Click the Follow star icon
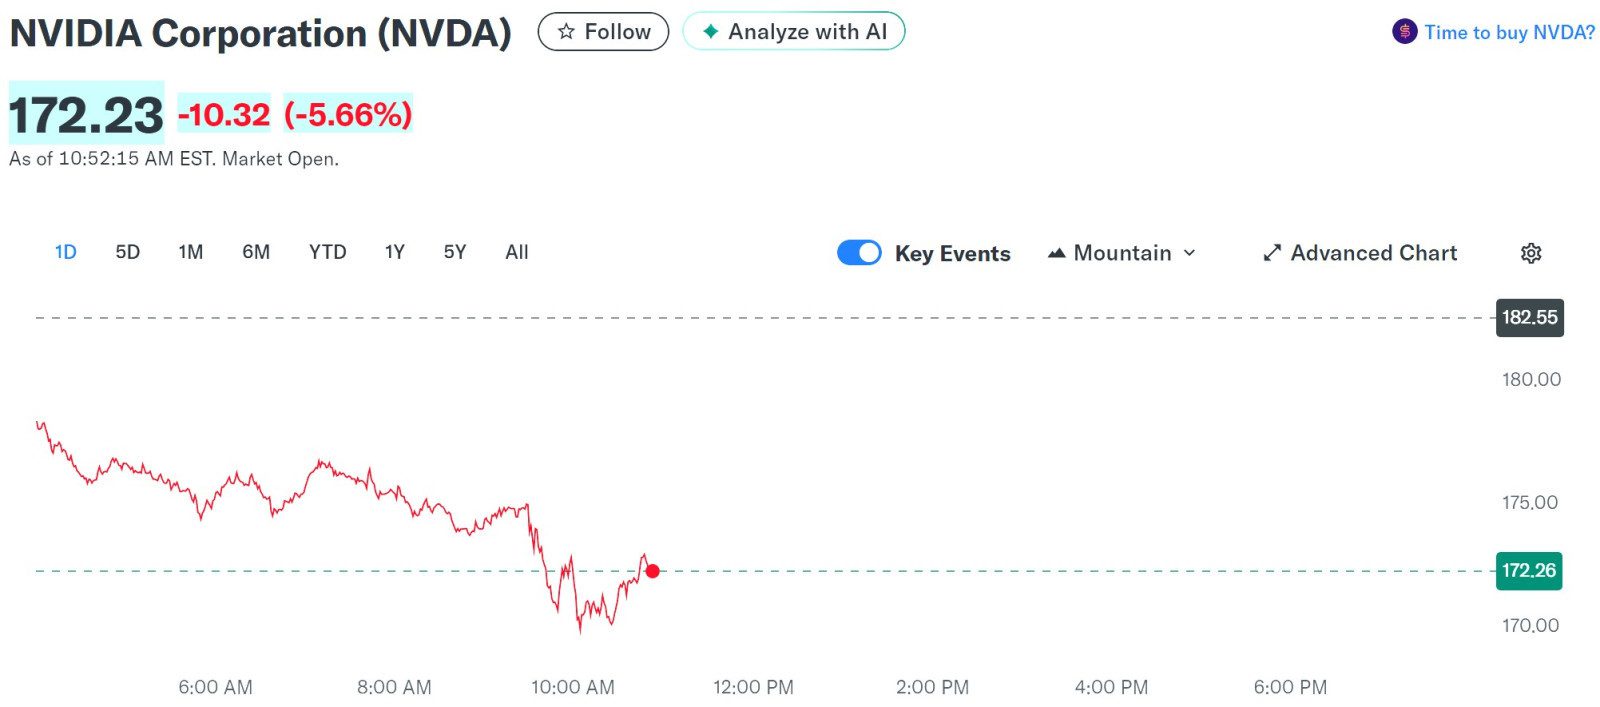This screenshot has height=707, width=1600. [566, 32]
